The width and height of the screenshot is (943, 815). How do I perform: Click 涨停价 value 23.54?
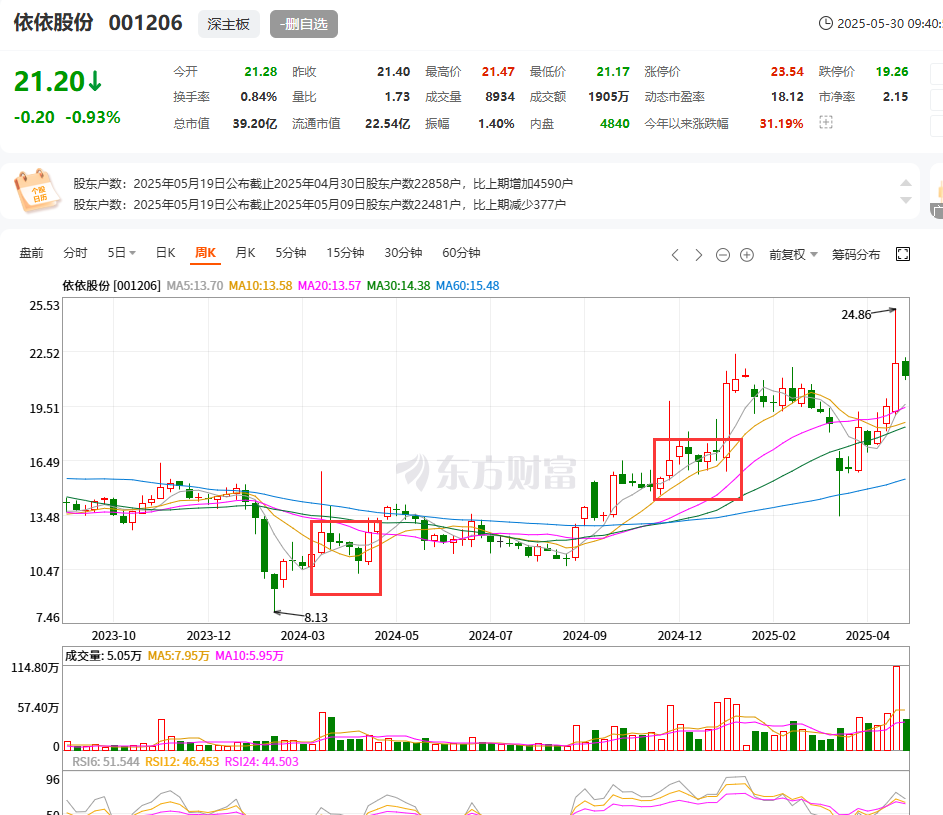[x=787, y=72]
